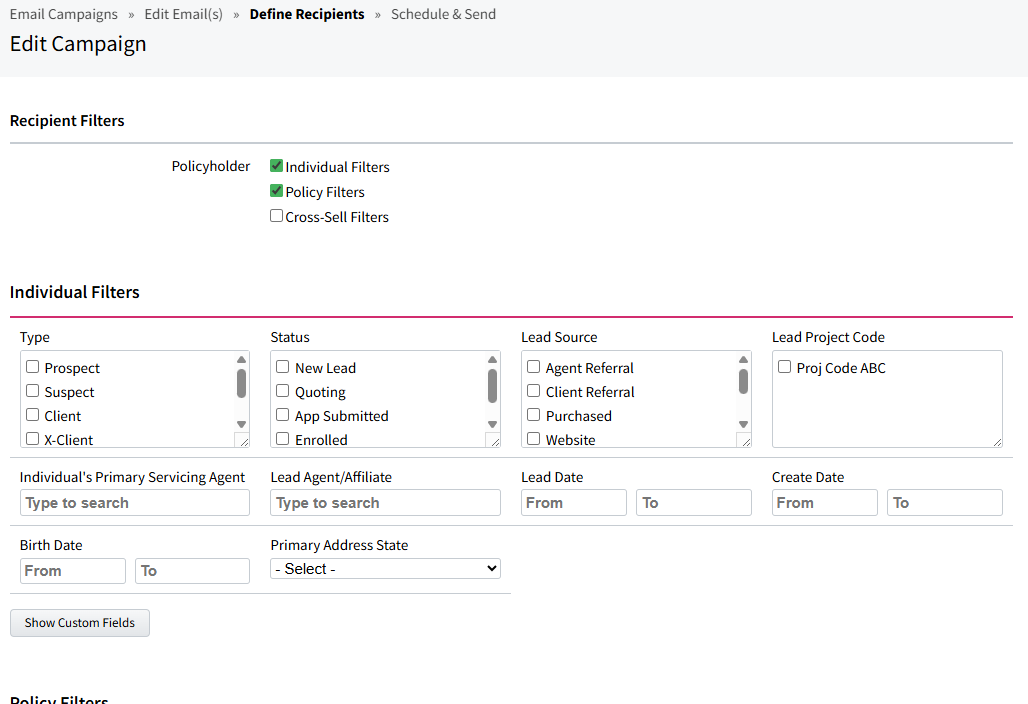Uncheck the Individual Filters checkbox
This screenshot has width=1028, height=704.
click(277, 166)
